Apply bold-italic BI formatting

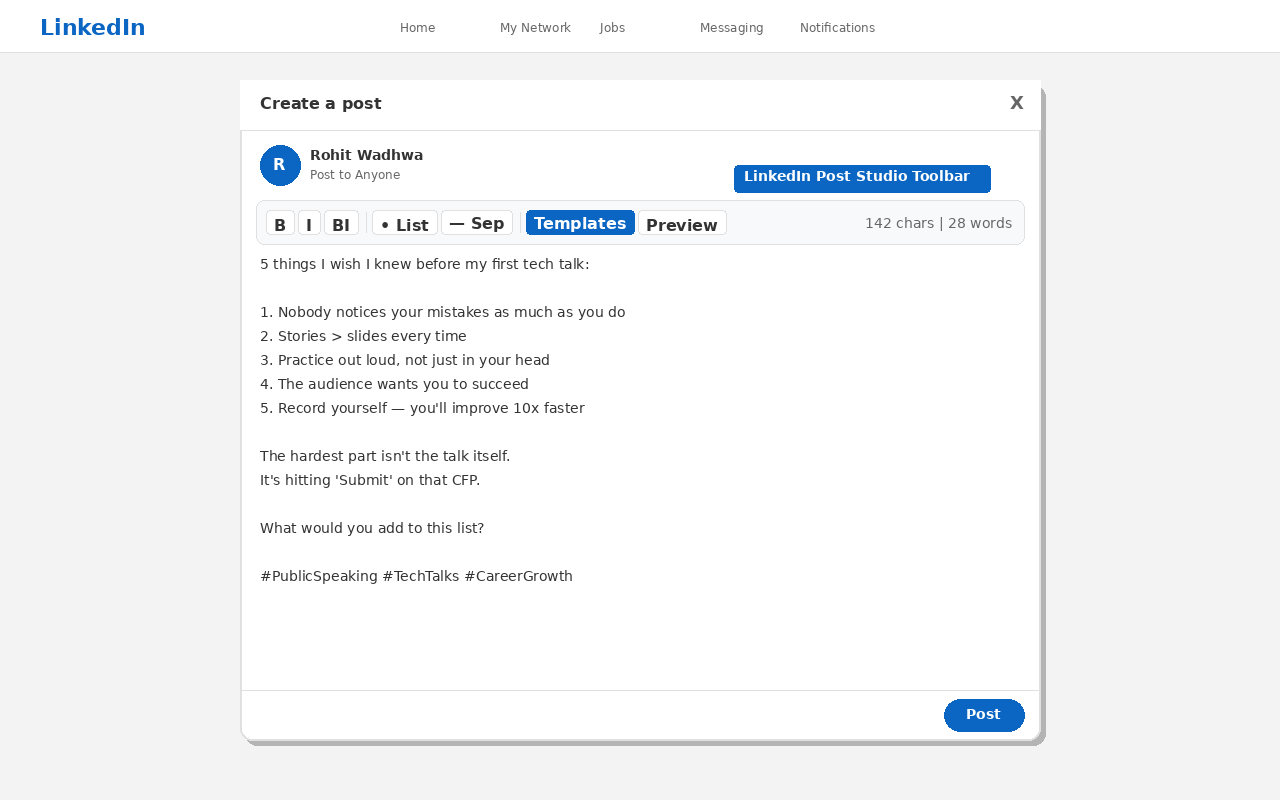341,224
